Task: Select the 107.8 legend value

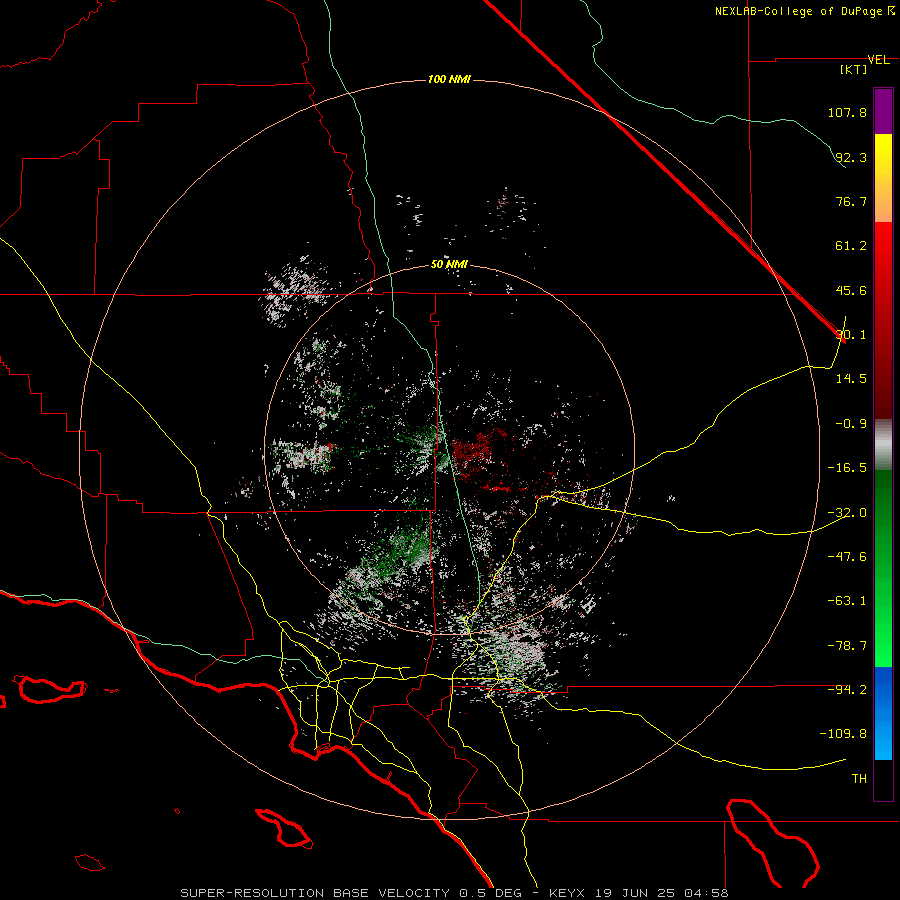Action: click(x=847, y=112)
